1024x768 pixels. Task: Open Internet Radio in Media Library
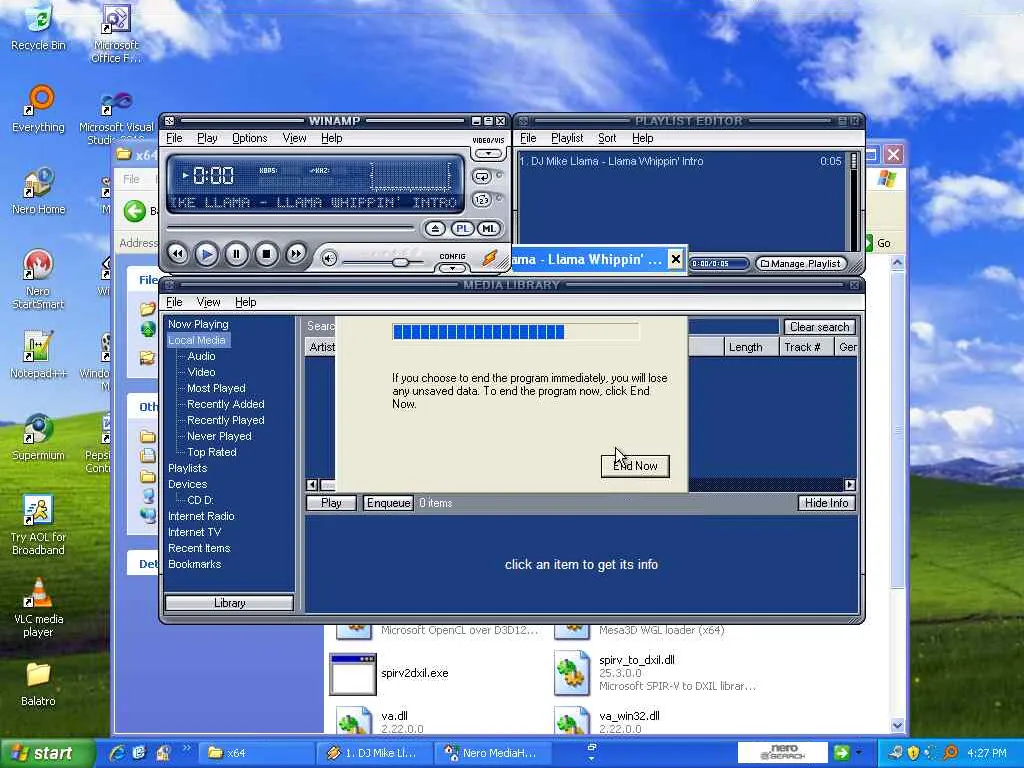coord(201,516)
